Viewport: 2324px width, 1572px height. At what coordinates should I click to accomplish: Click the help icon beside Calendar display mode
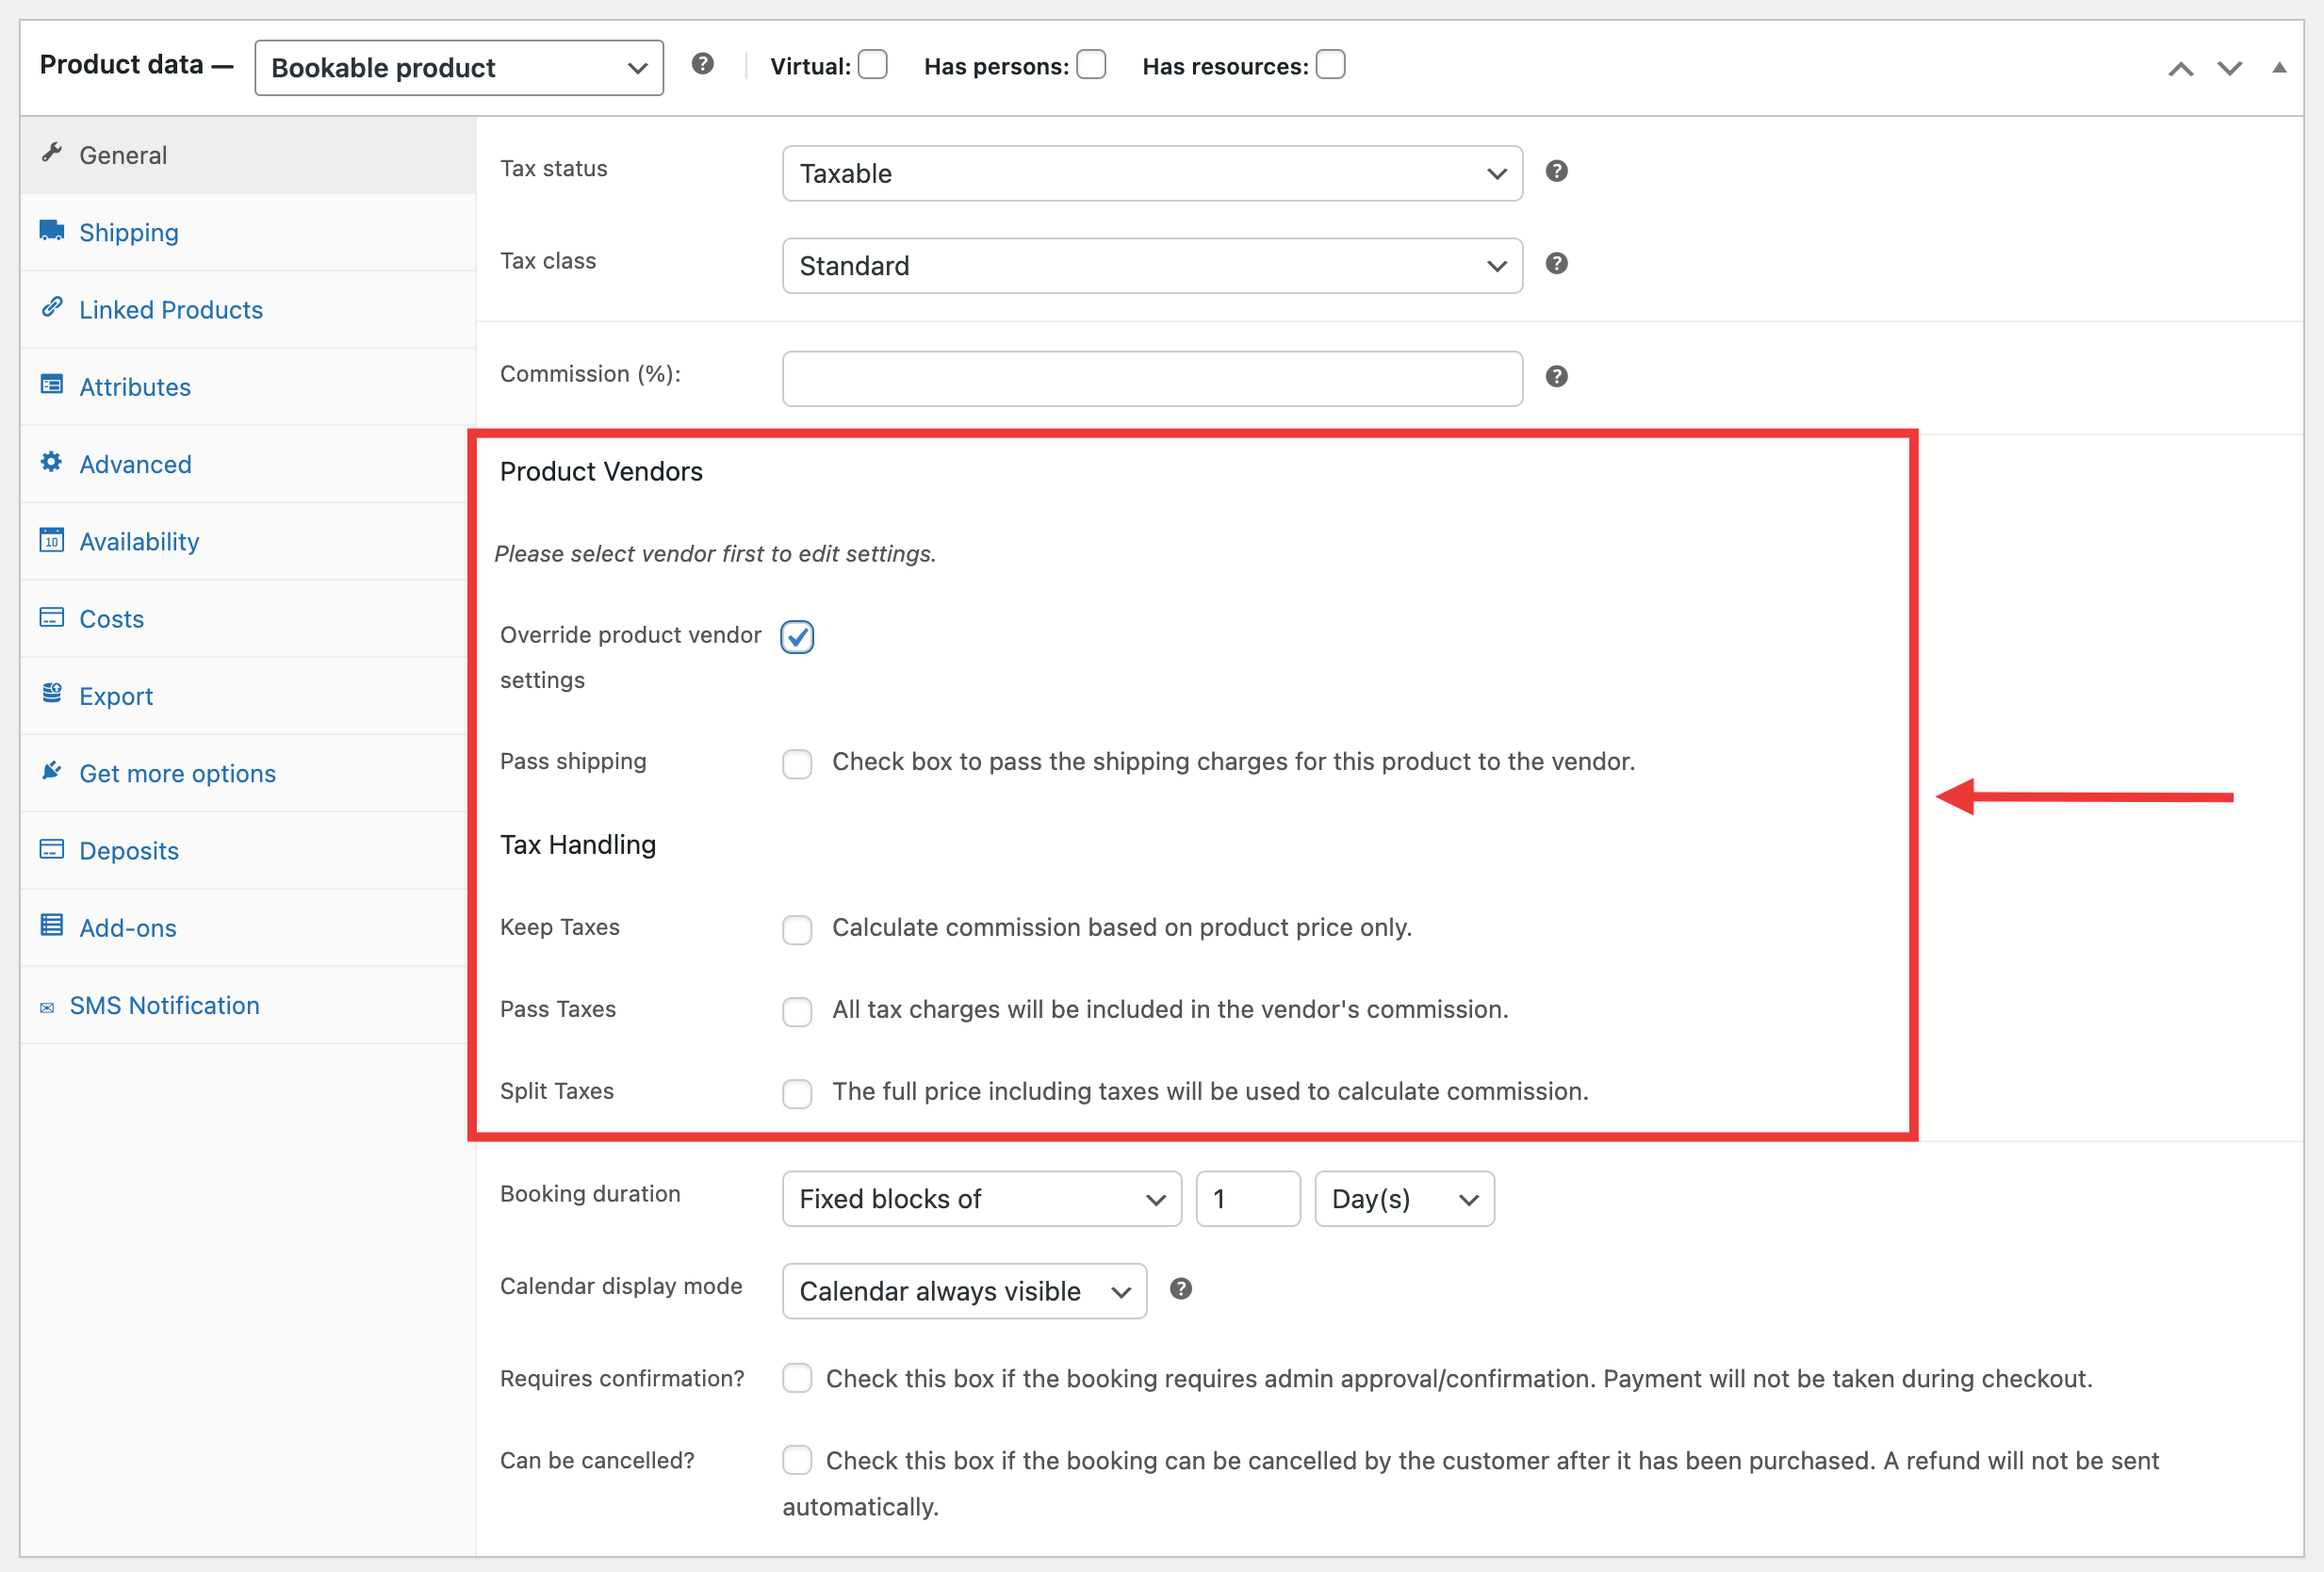[1180, 1289]
